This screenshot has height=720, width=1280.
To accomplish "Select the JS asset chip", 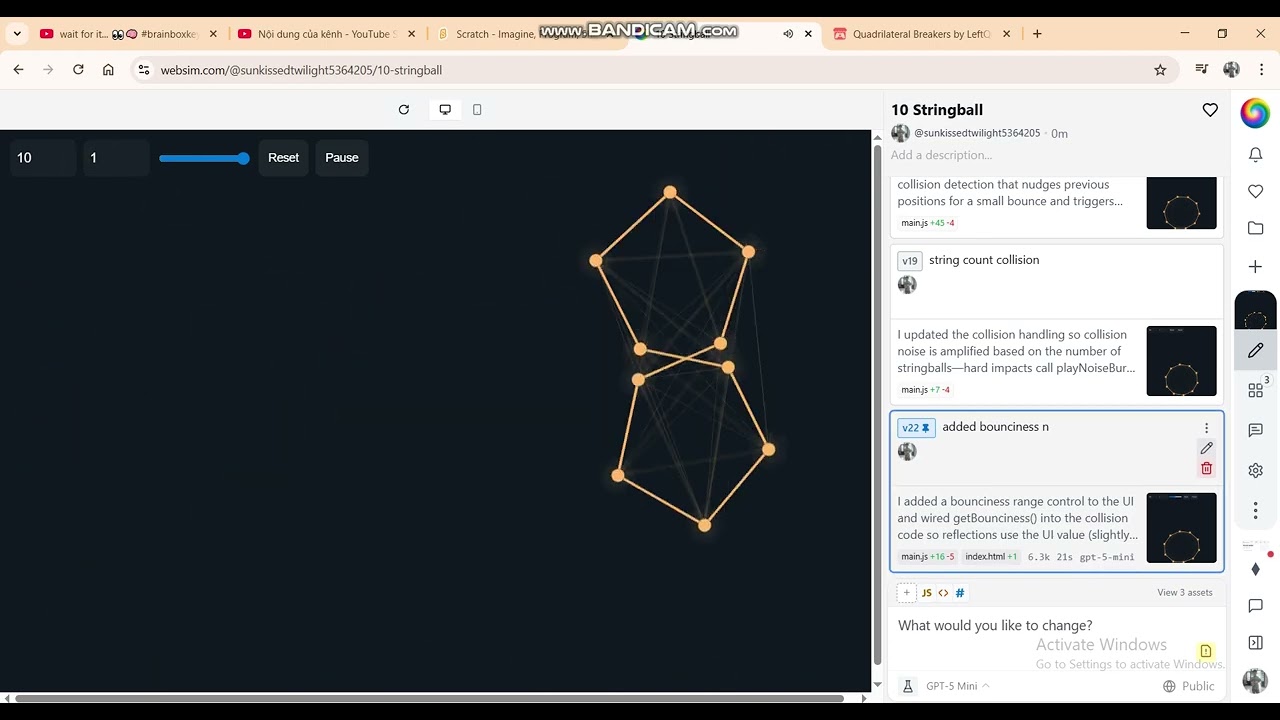I will [x=927, y=593].
